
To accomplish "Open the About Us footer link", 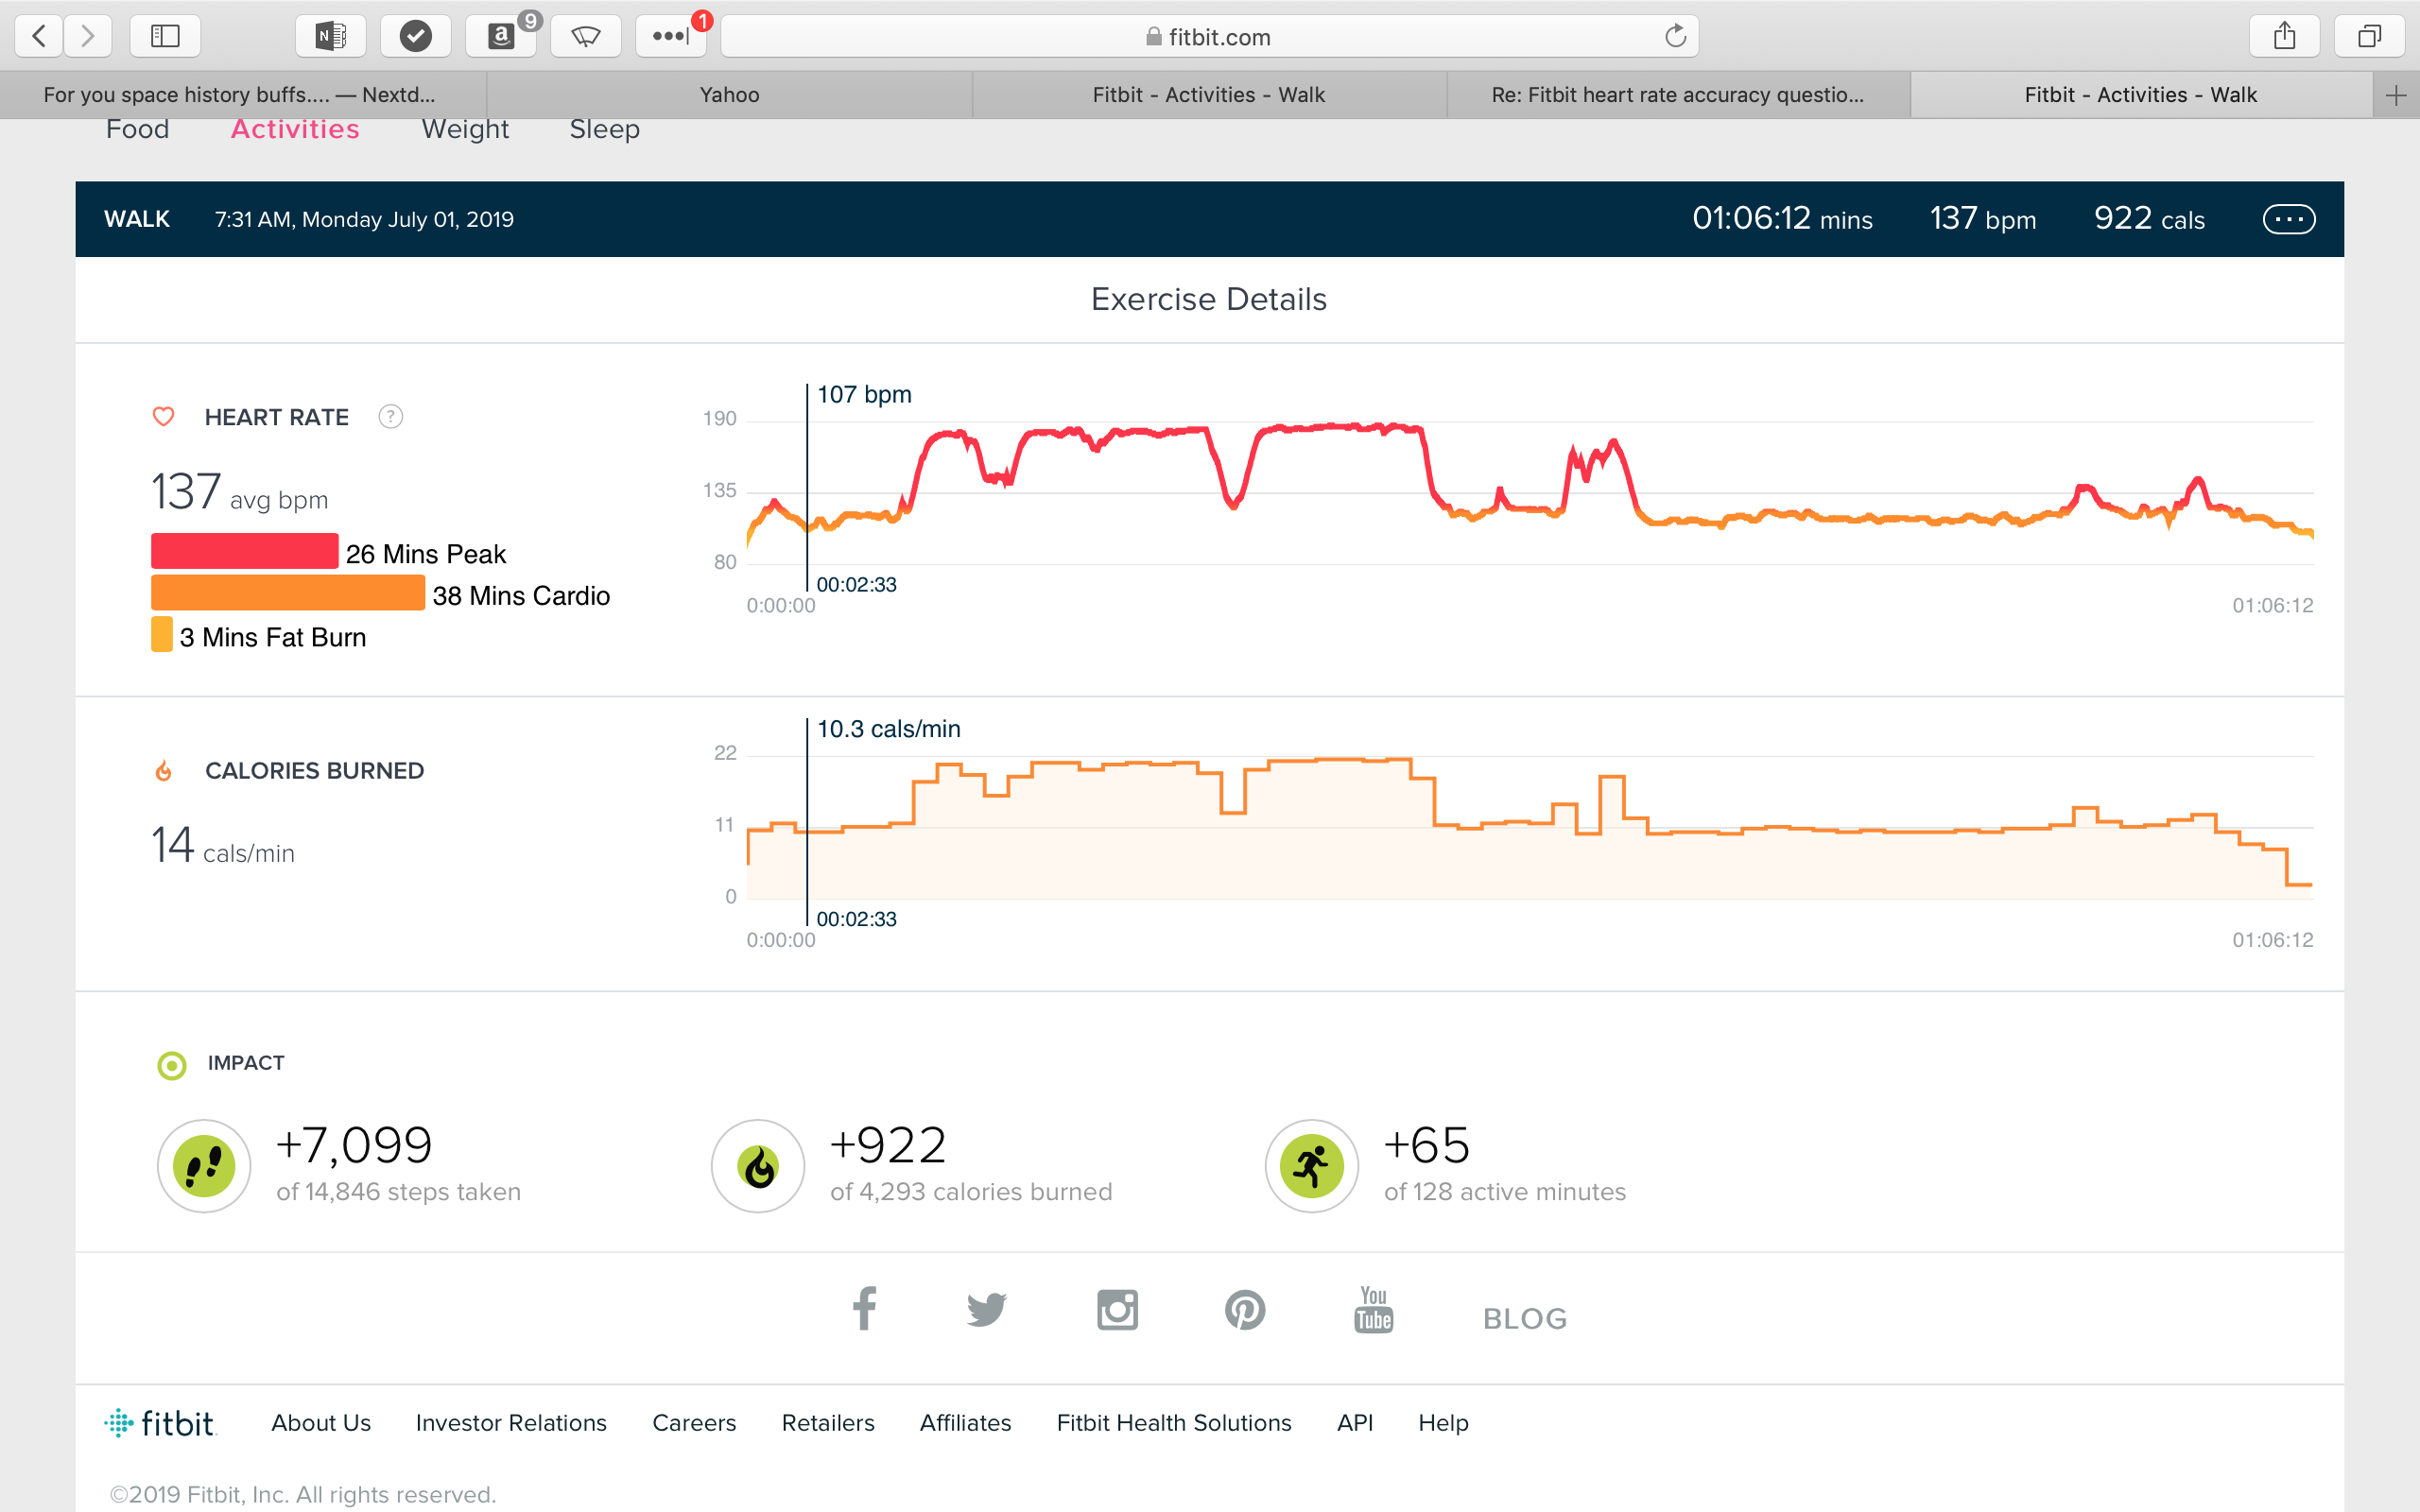I will [x=321, y=1423].
